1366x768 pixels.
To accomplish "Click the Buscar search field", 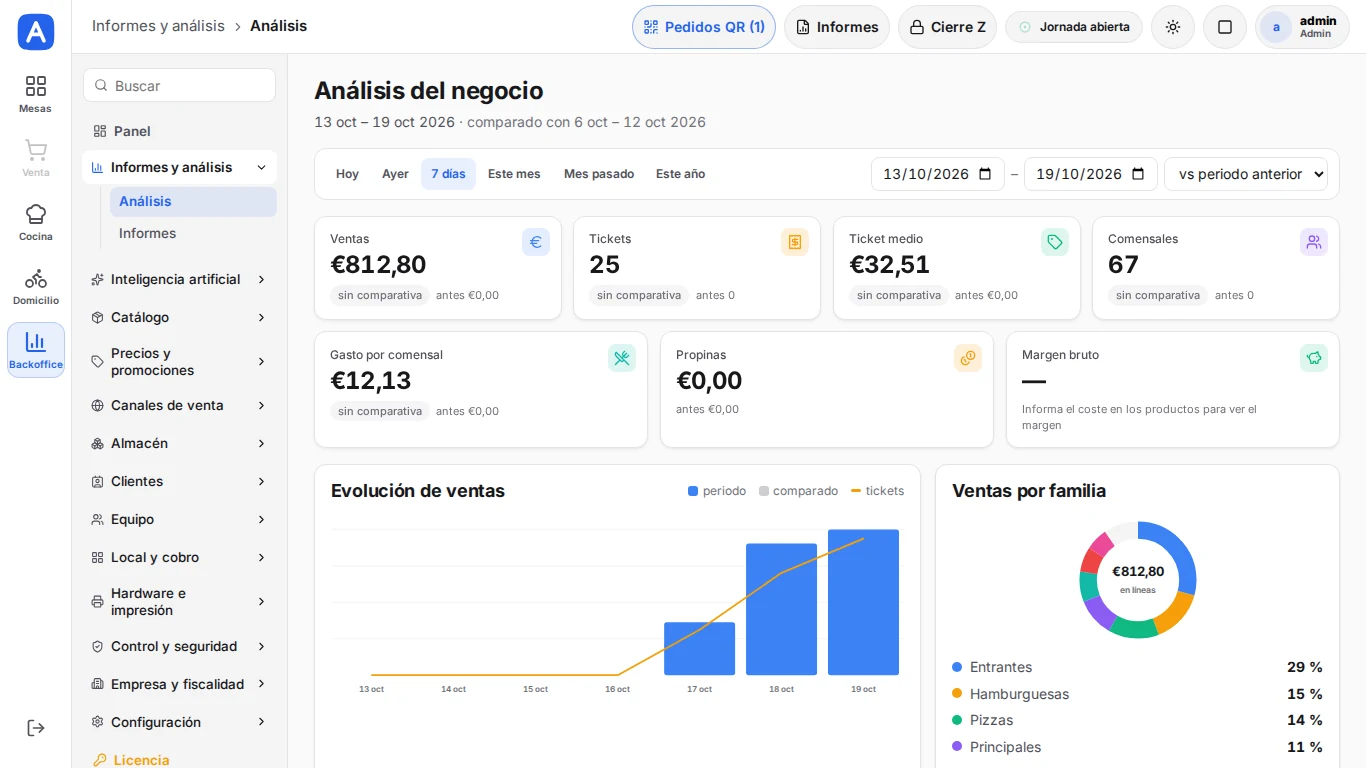I will tap(179, 85).
